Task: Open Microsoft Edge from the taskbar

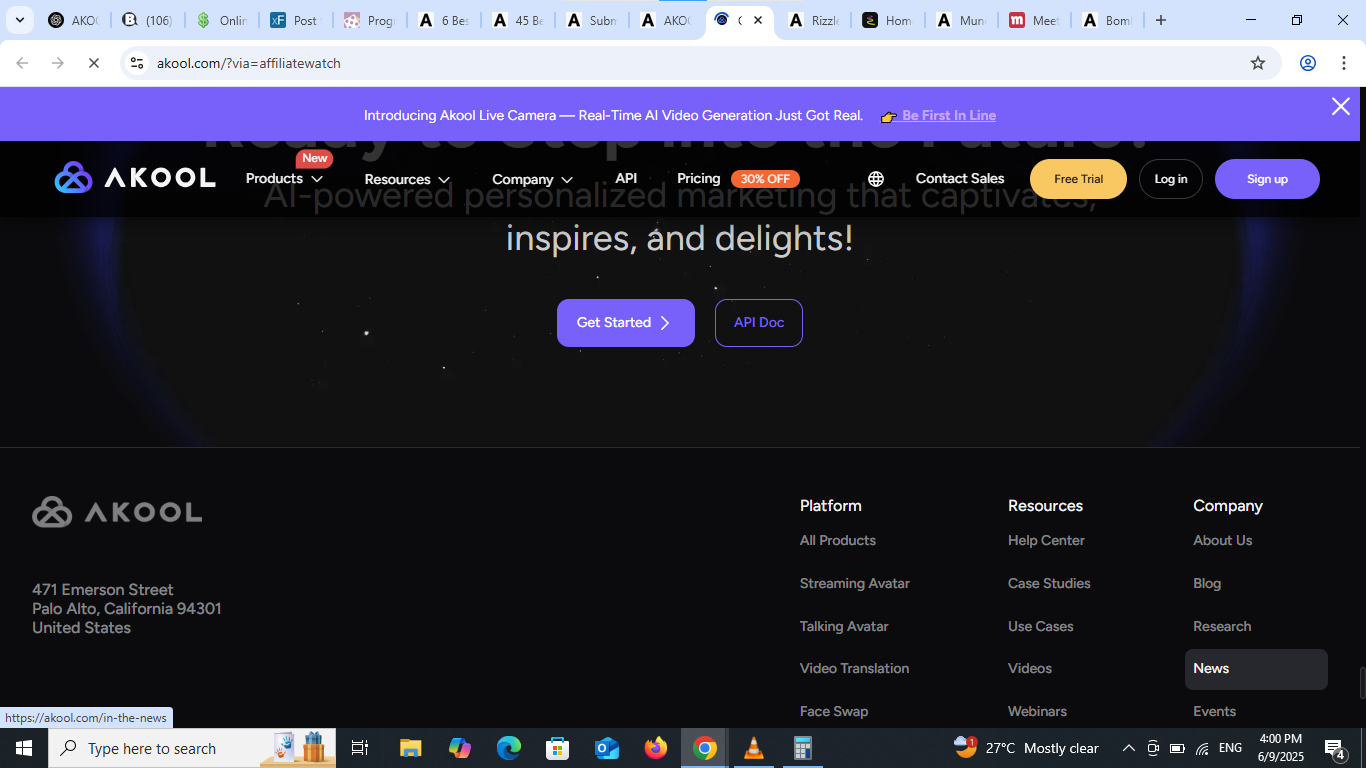Action: coord(509,748)
